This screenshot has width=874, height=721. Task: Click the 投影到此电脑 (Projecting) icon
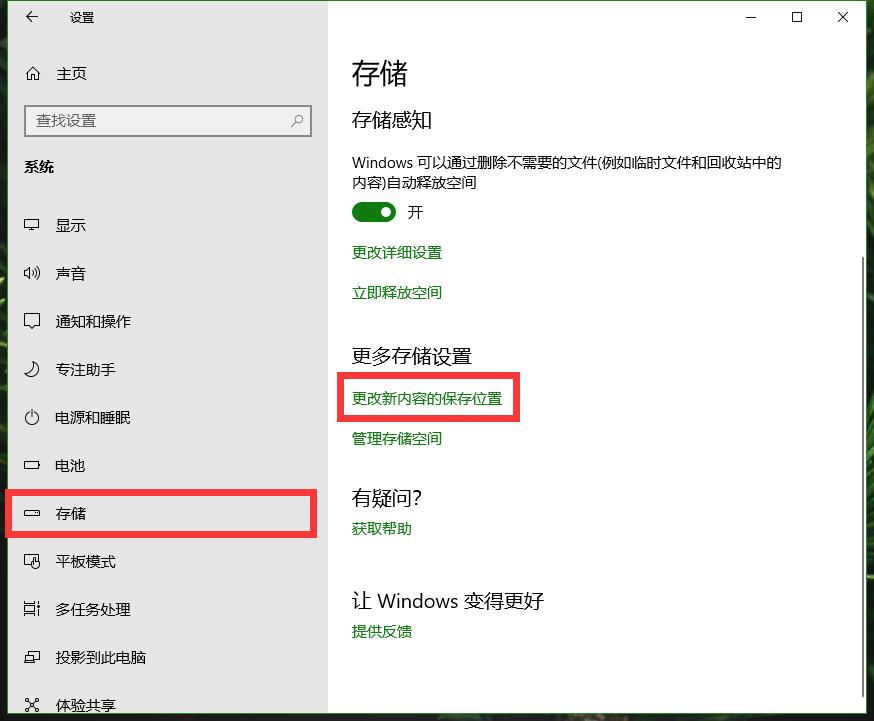pos(32,657)
